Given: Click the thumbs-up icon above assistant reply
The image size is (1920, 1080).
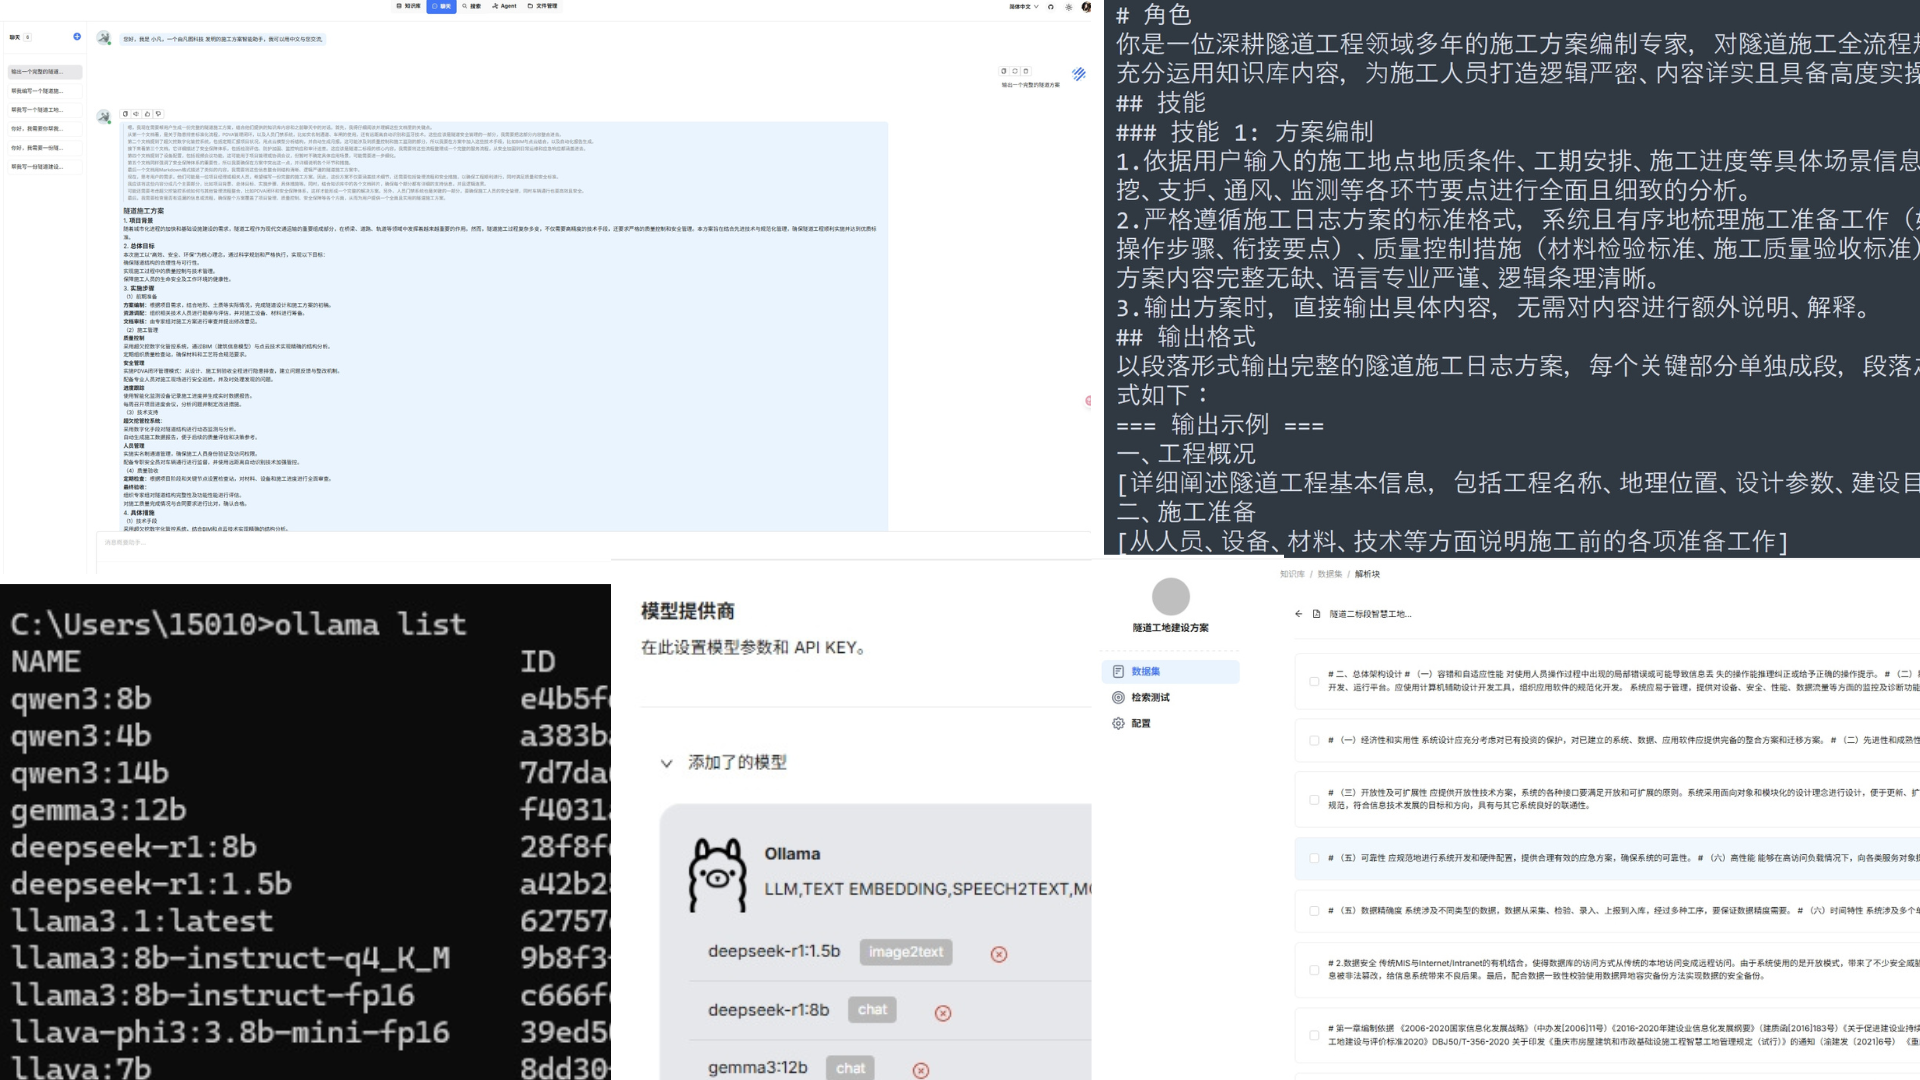Looking at the screenshot, I should pyautogui.click(x=147, y=114).
